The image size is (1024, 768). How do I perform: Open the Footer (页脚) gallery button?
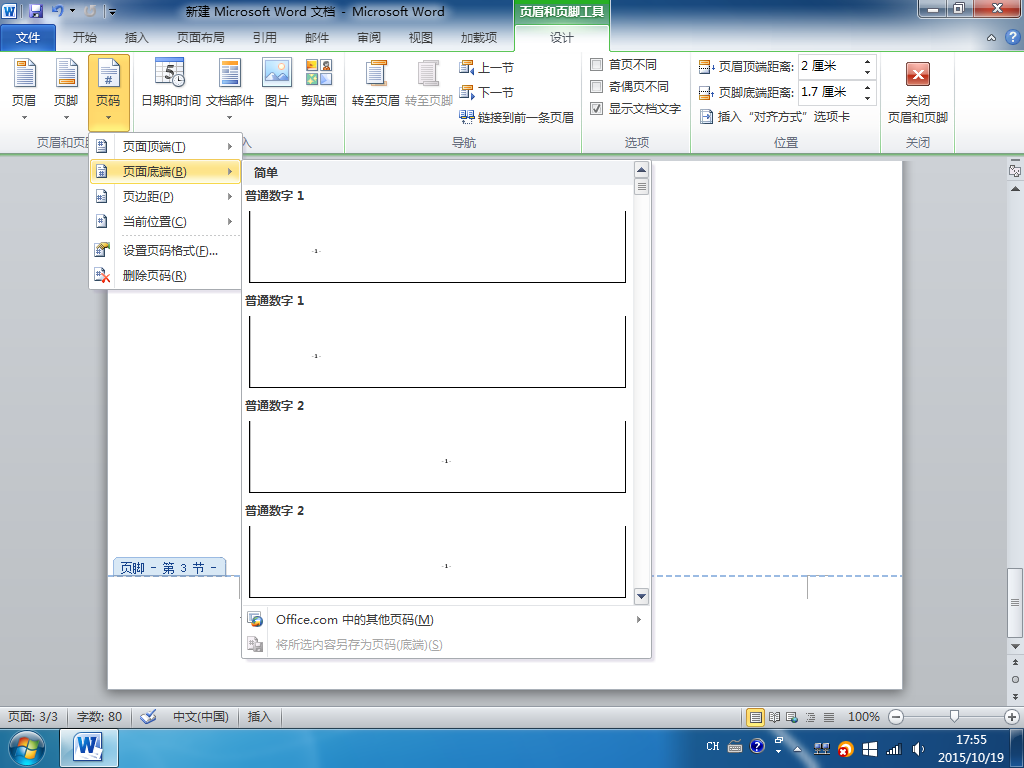(x=66, y=90)
